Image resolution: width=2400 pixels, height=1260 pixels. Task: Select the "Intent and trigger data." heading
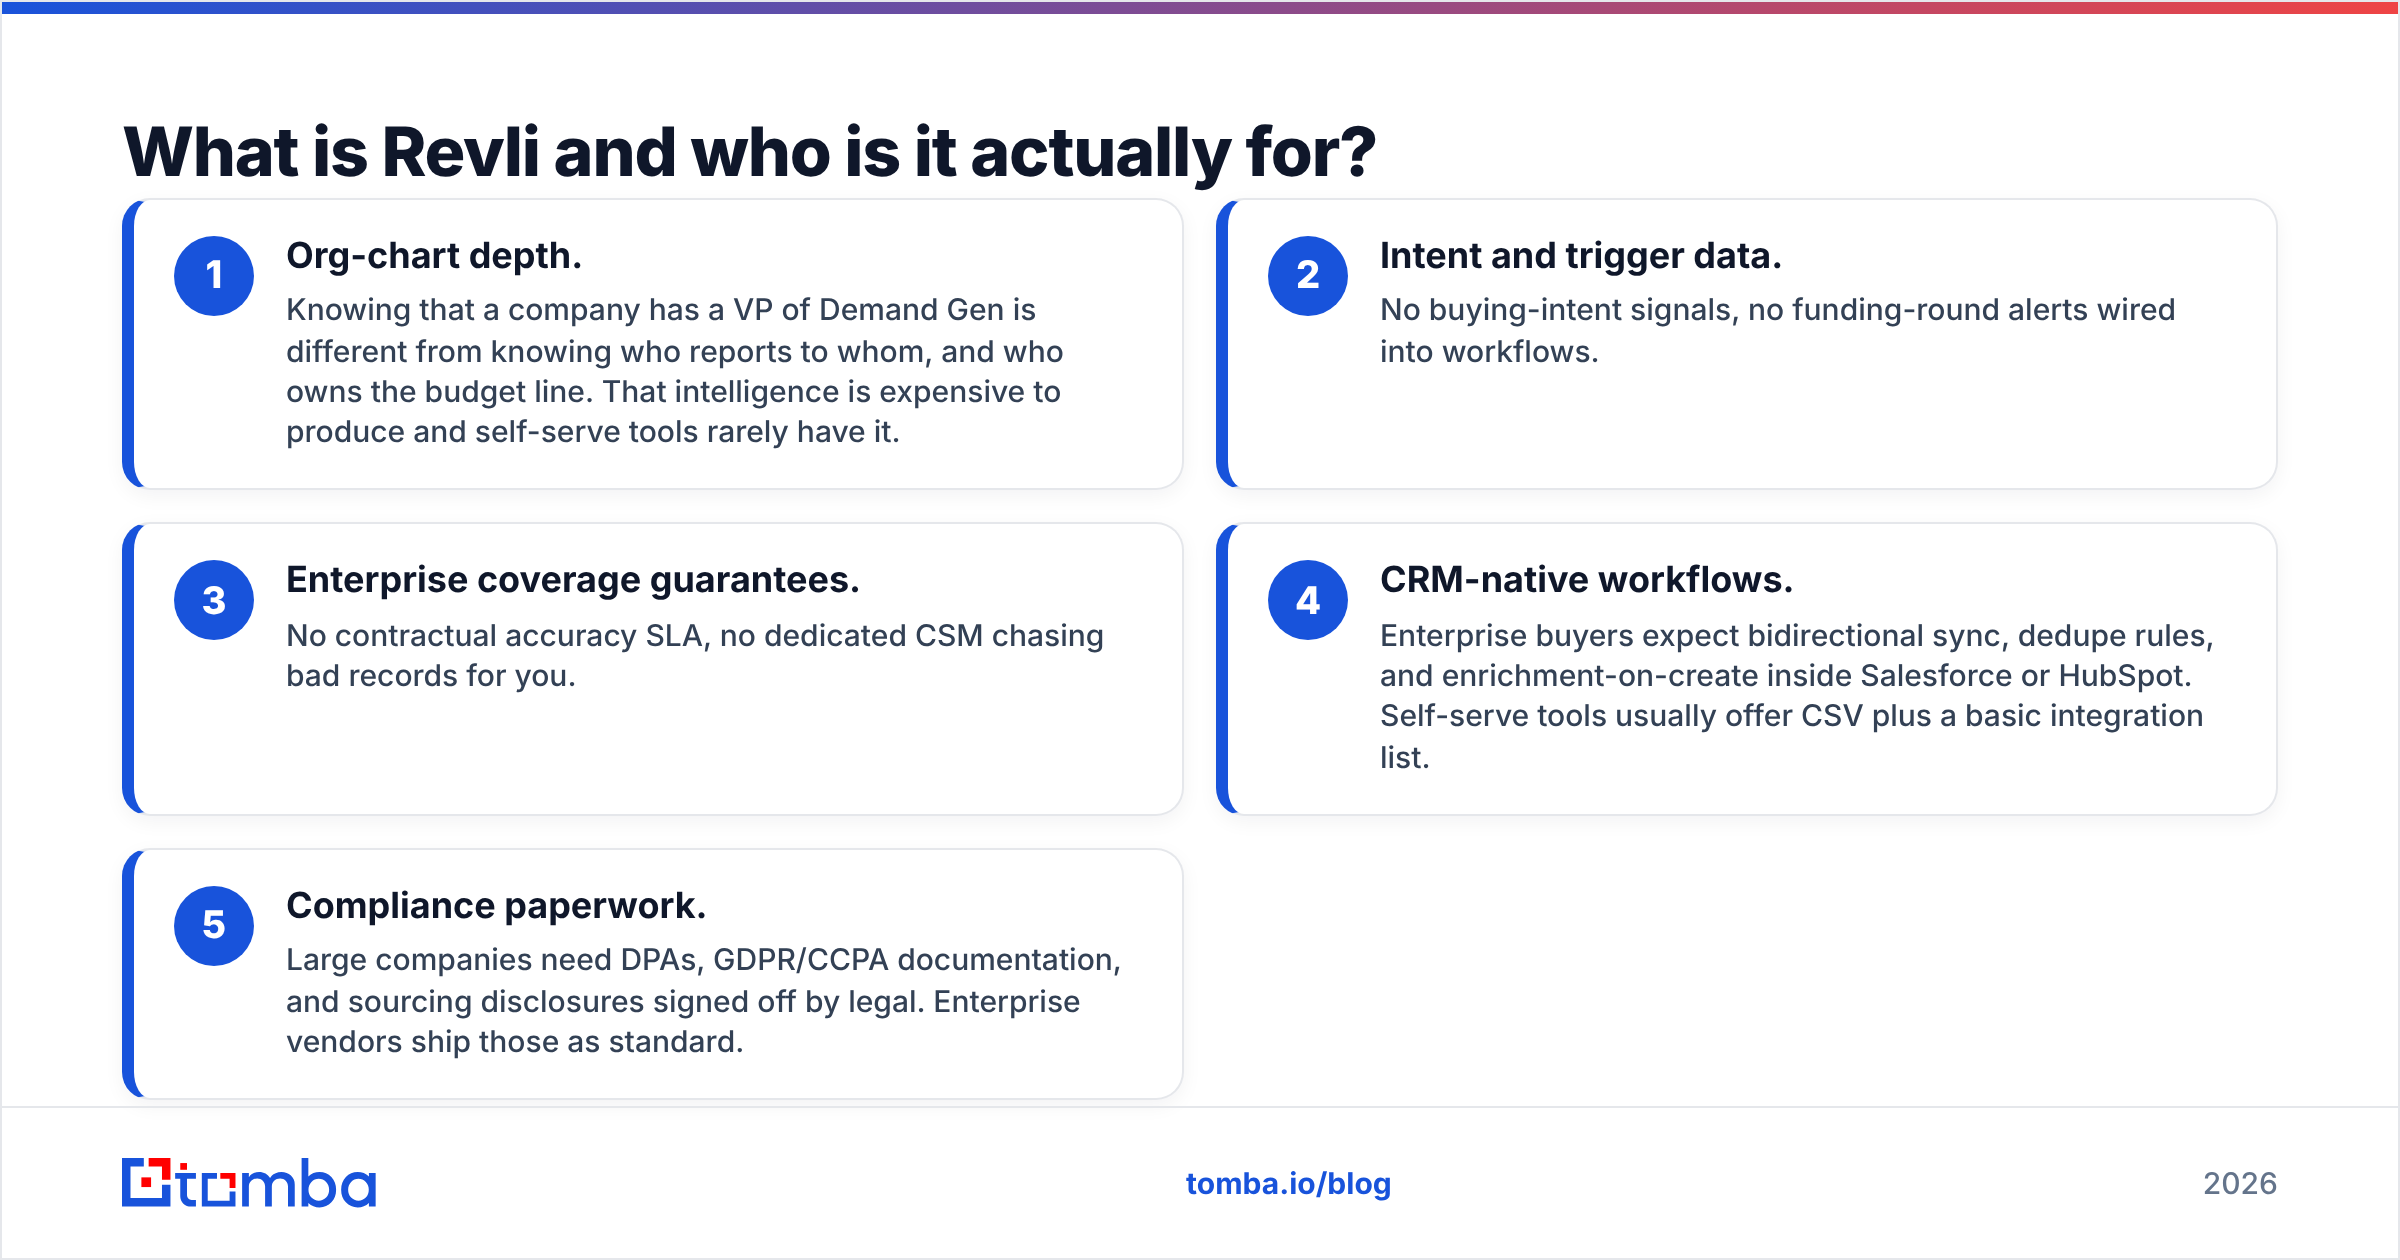(1581, 256)
